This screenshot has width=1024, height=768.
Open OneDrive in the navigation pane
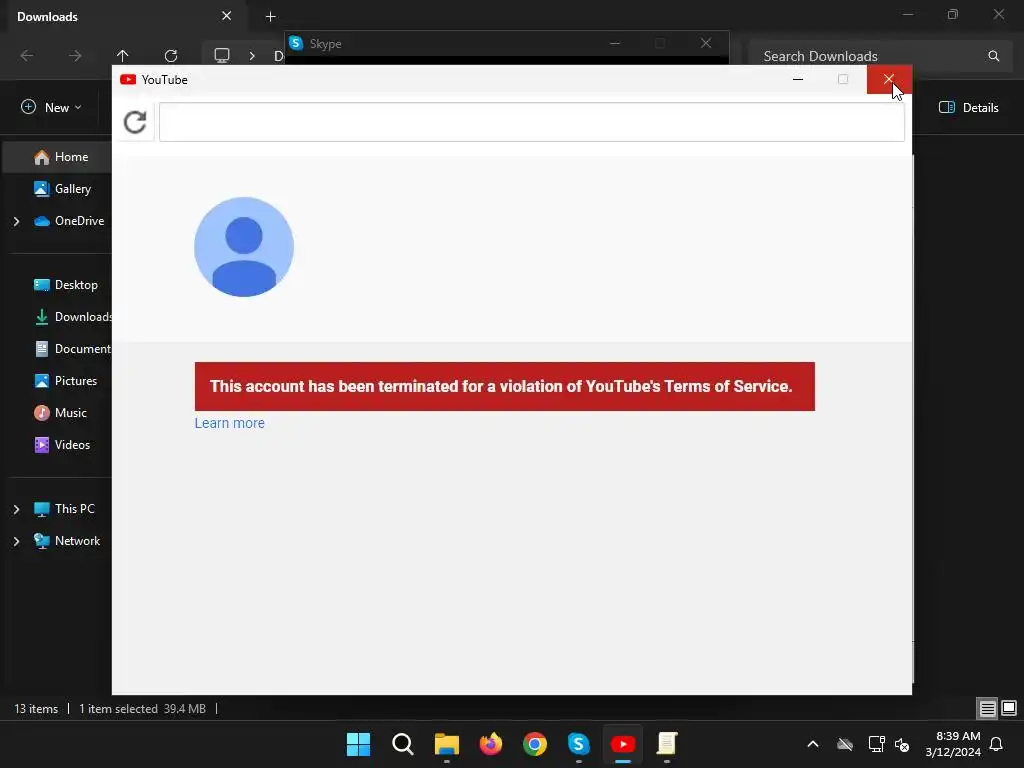coord(69,221)
